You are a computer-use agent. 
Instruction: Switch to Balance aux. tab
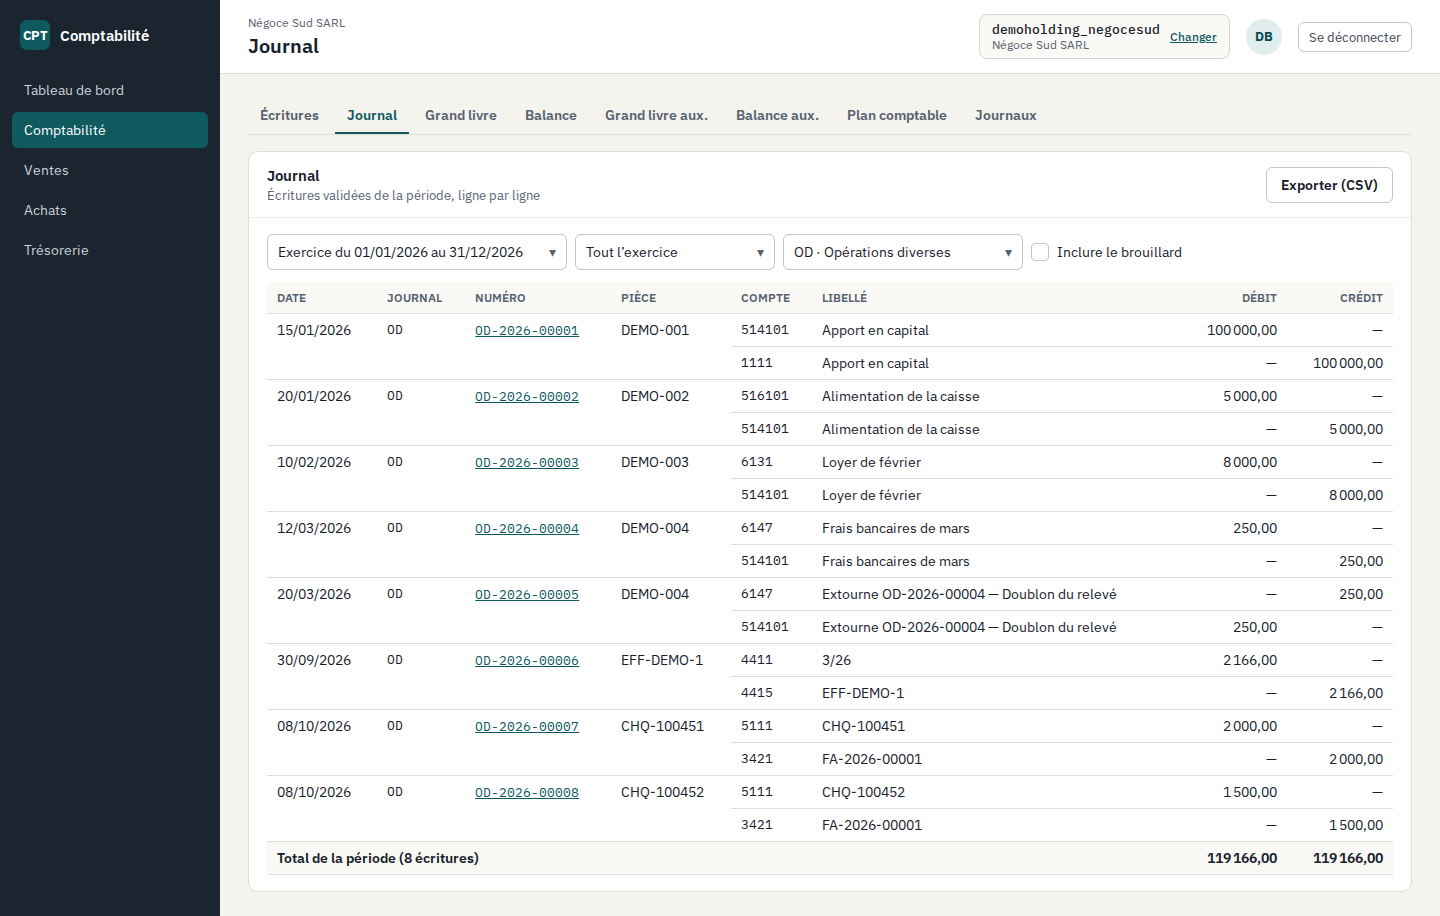[x=777, y=115]
